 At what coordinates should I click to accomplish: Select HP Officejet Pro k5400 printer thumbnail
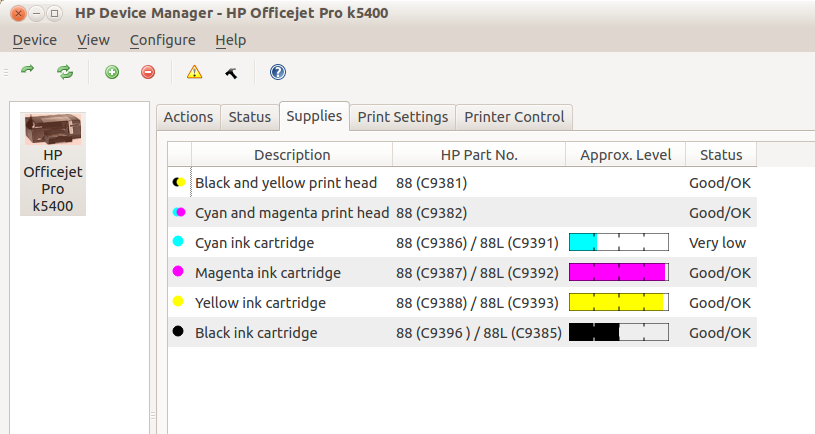pyautogui.click(x=53, y=164)
